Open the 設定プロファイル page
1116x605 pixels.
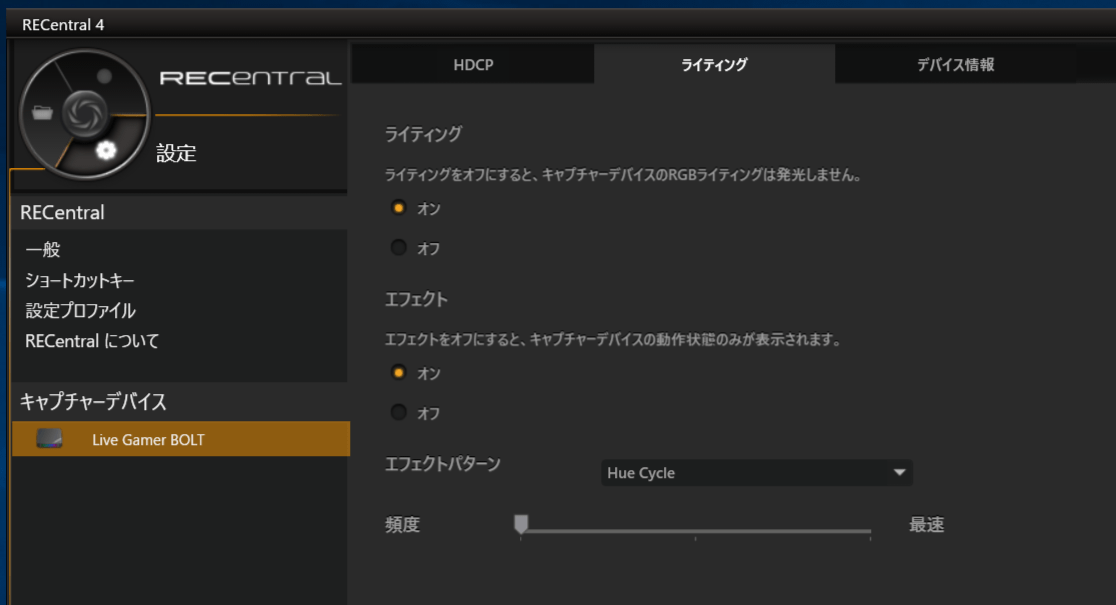point(80,310)
